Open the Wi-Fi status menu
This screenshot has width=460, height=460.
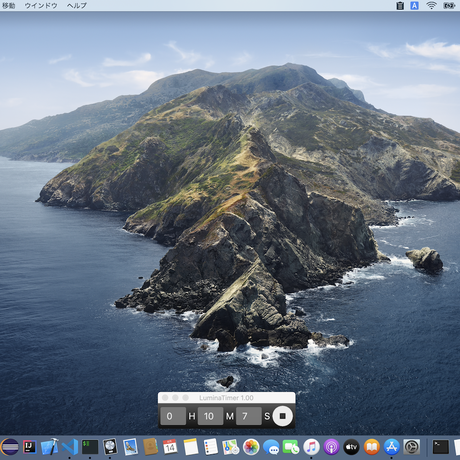[431, 5]
